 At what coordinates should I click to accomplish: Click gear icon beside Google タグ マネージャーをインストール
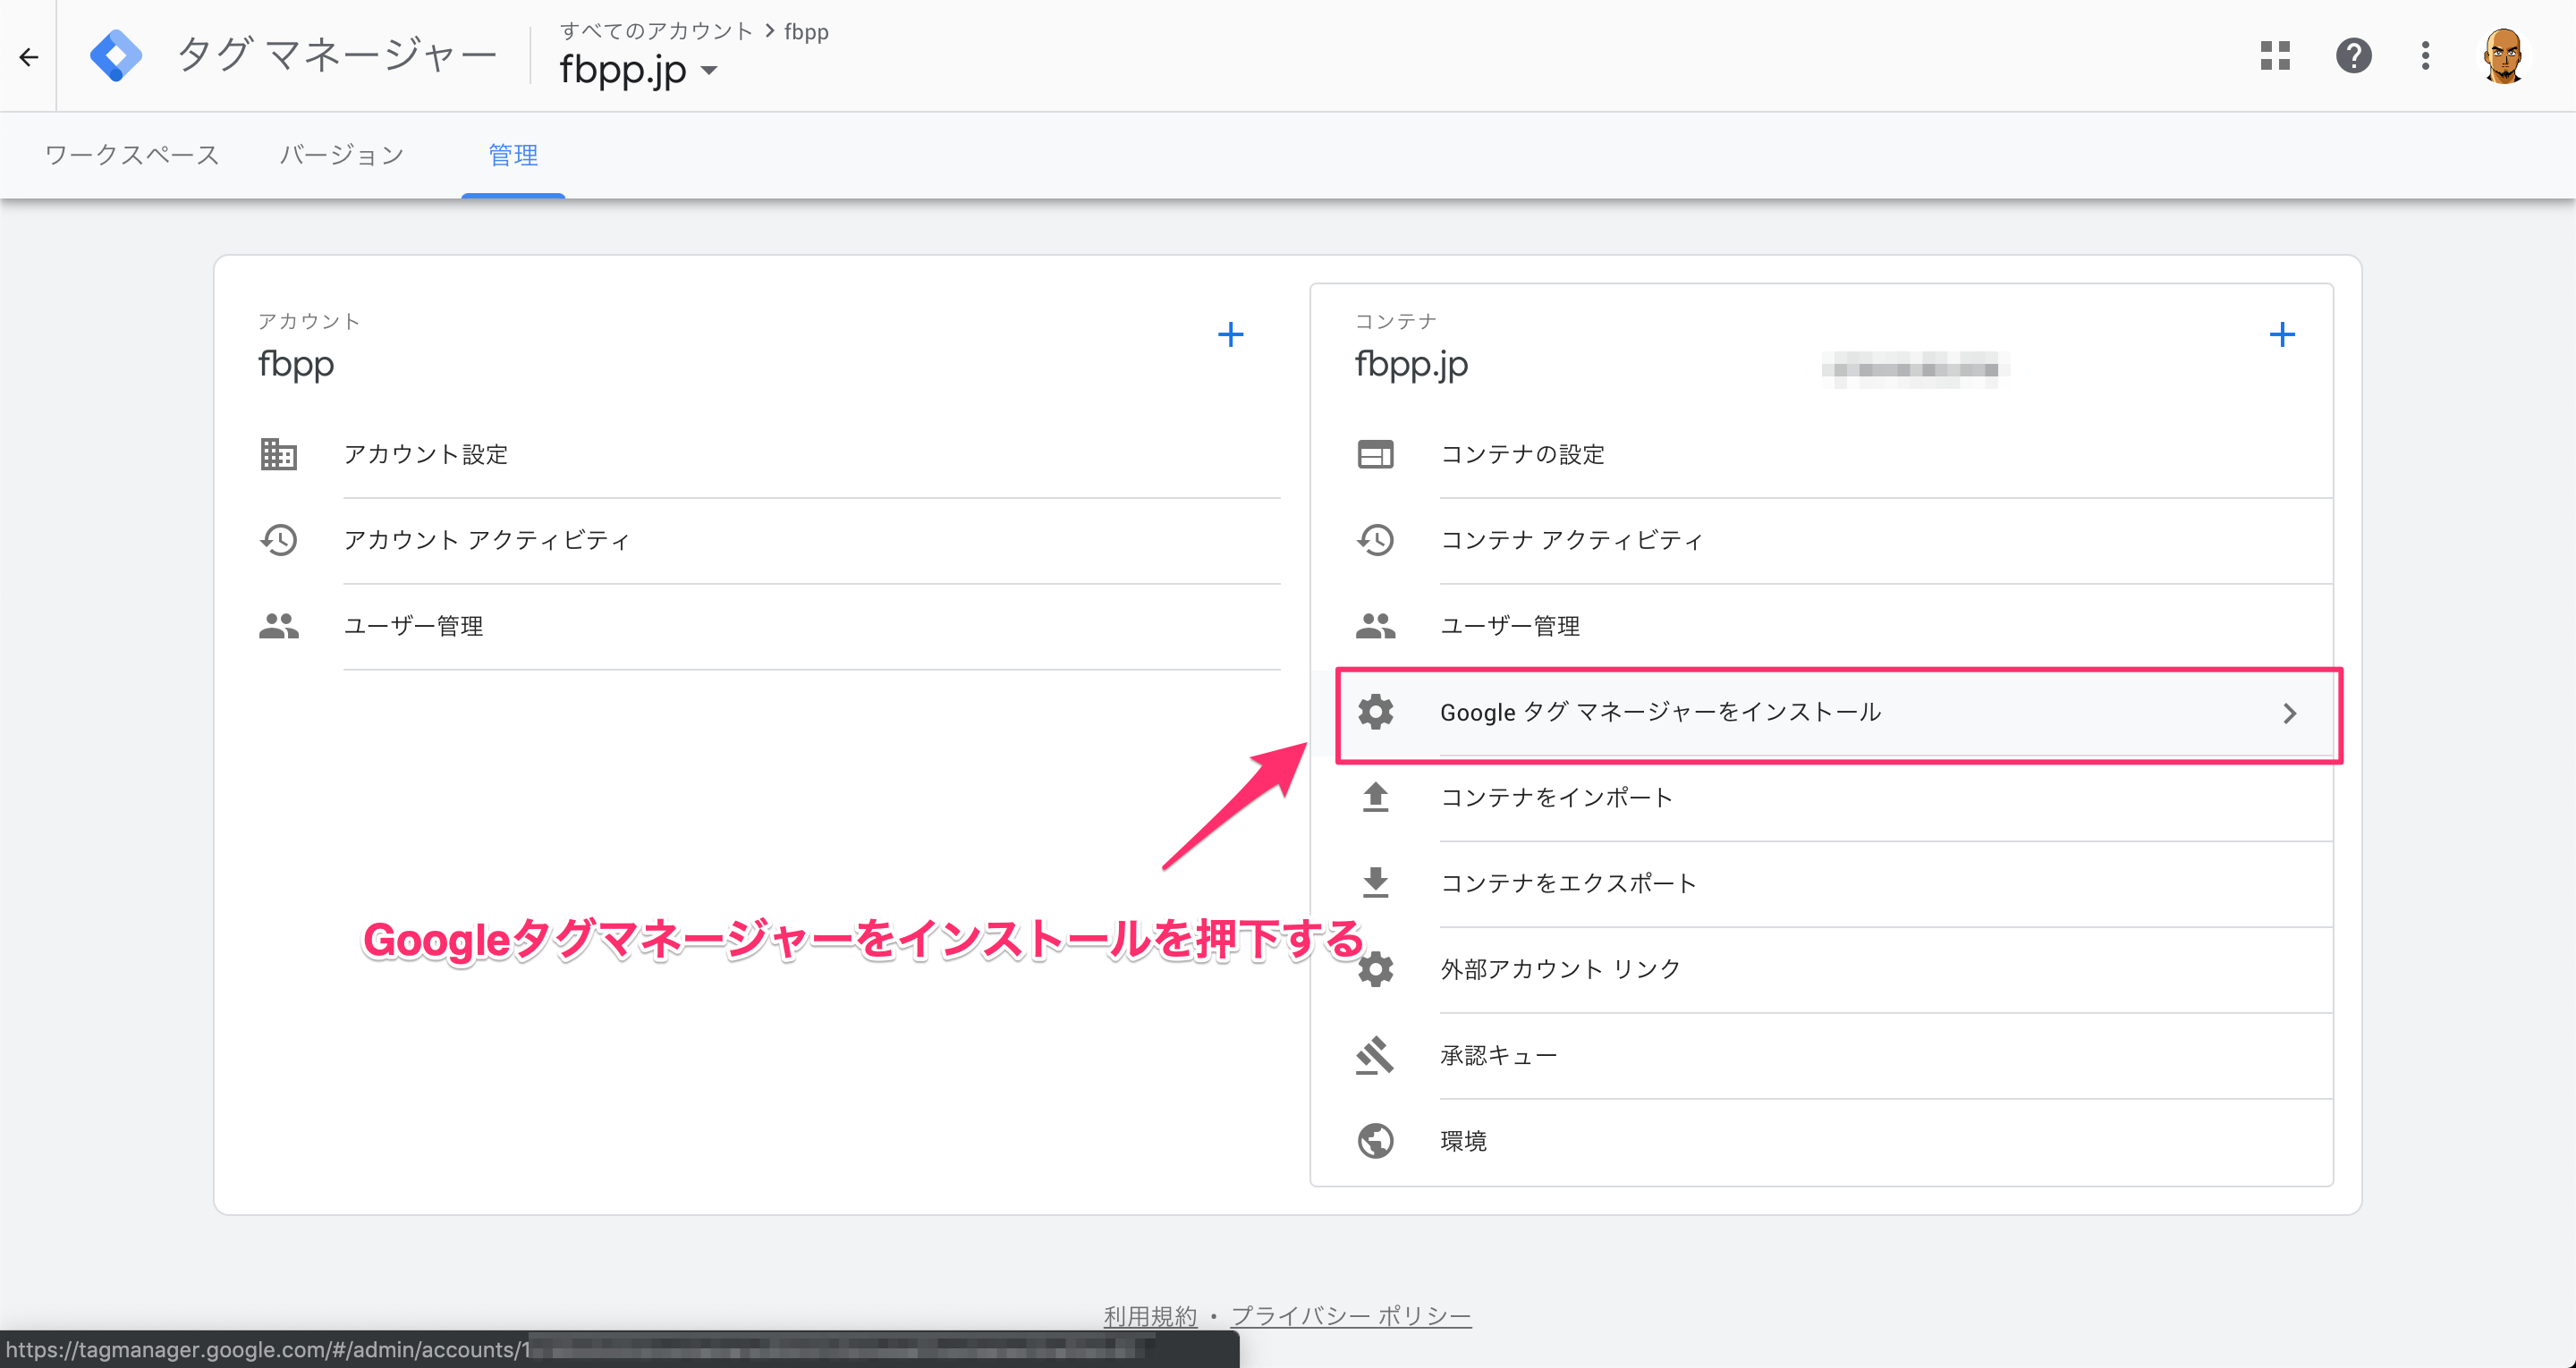coord(1375,712)
